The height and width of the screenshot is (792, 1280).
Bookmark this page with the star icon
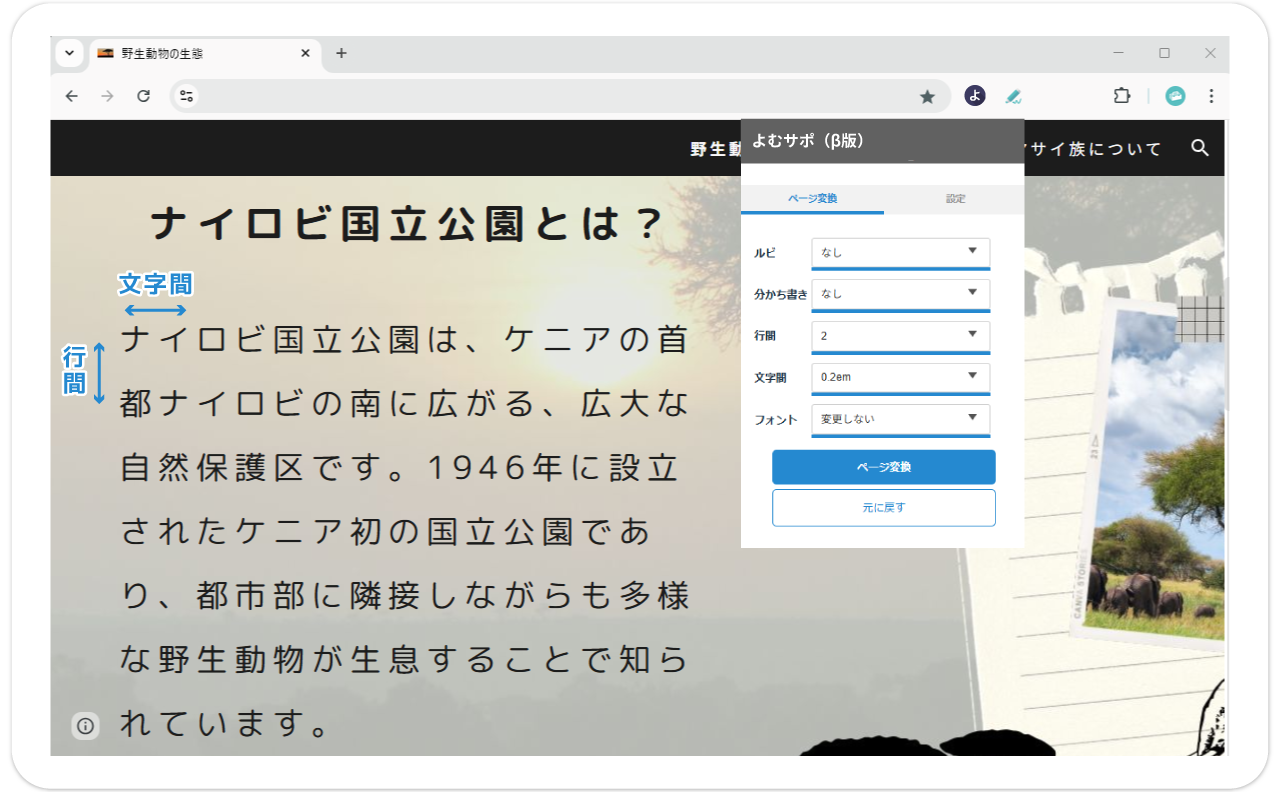tap(927, 96)
